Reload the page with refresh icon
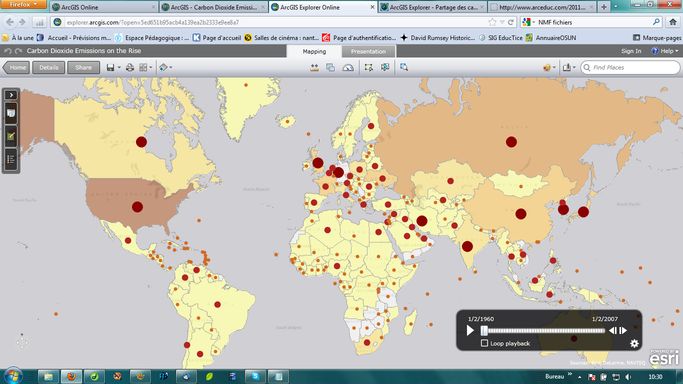The width and height of the screenshot is (683, 384). click(511, 22)
